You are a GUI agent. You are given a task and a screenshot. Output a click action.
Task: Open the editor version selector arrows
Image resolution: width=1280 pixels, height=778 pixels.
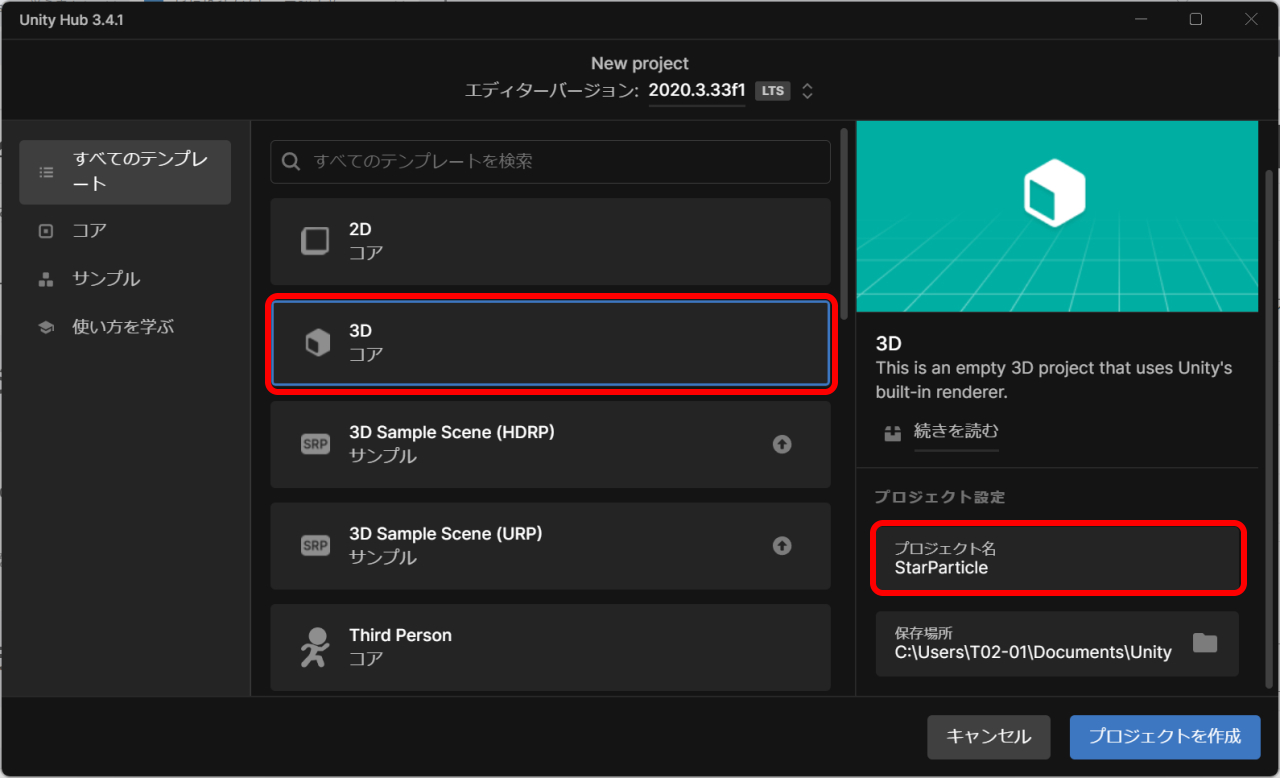coord(807,90)
